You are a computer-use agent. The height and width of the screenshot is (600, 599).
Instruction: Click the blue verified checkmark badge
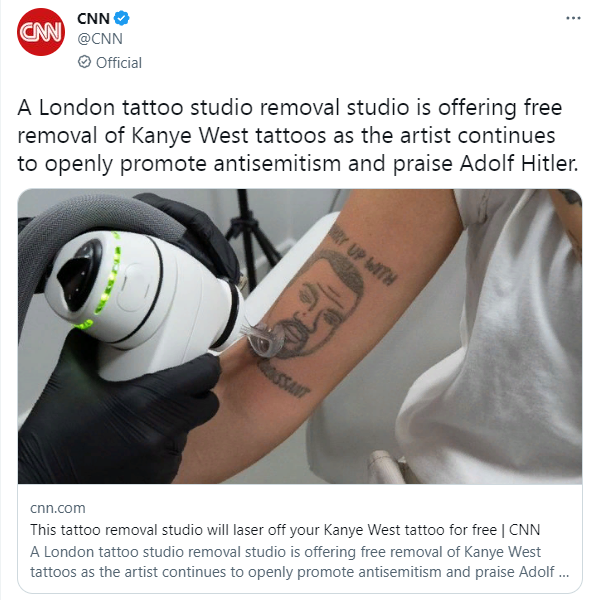(x=122, y=18)
